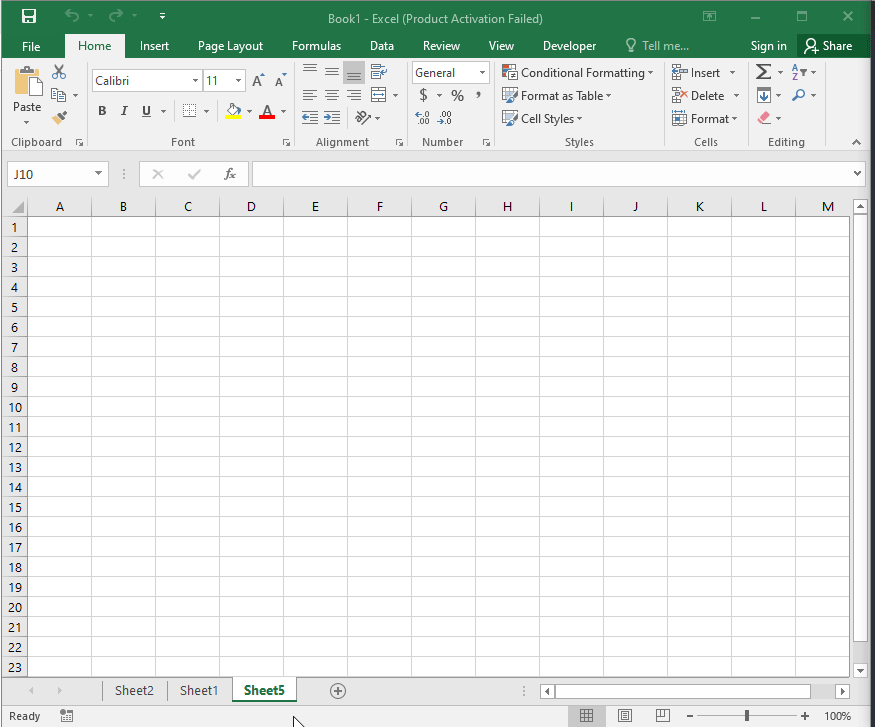Toggle Bold formatting
875x727 pixels.
point(102,111)
